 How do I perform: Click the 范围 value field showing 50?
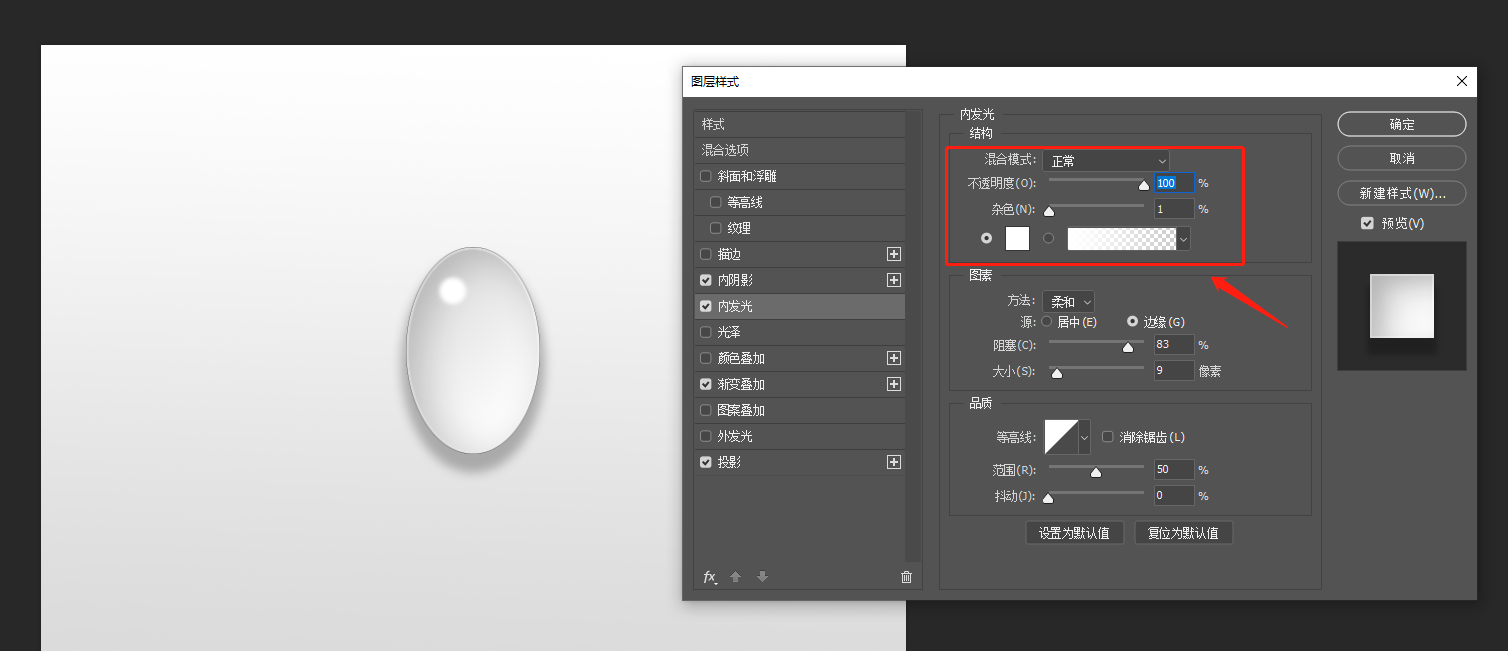click(x=1174, y=469)
